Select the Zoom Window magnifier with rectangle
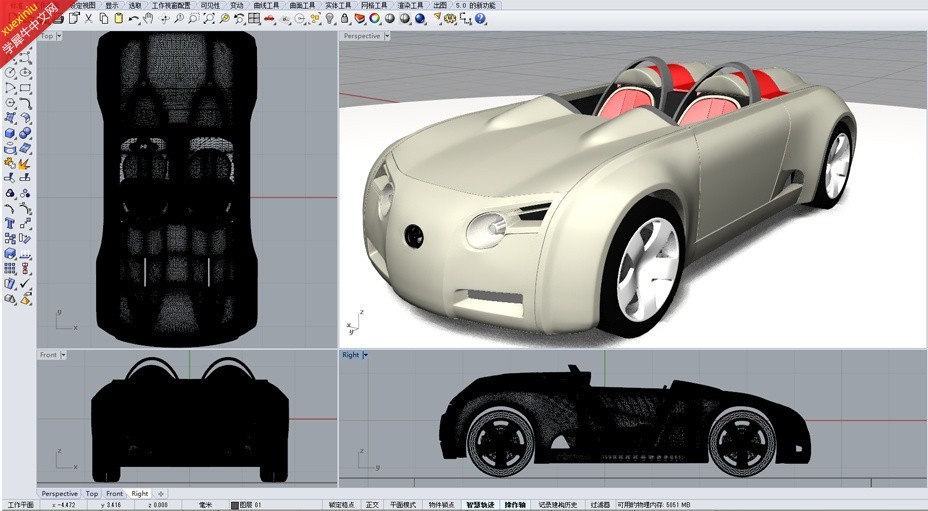The height and width of the screenshot is (511, 928). [x=194, y=18]
